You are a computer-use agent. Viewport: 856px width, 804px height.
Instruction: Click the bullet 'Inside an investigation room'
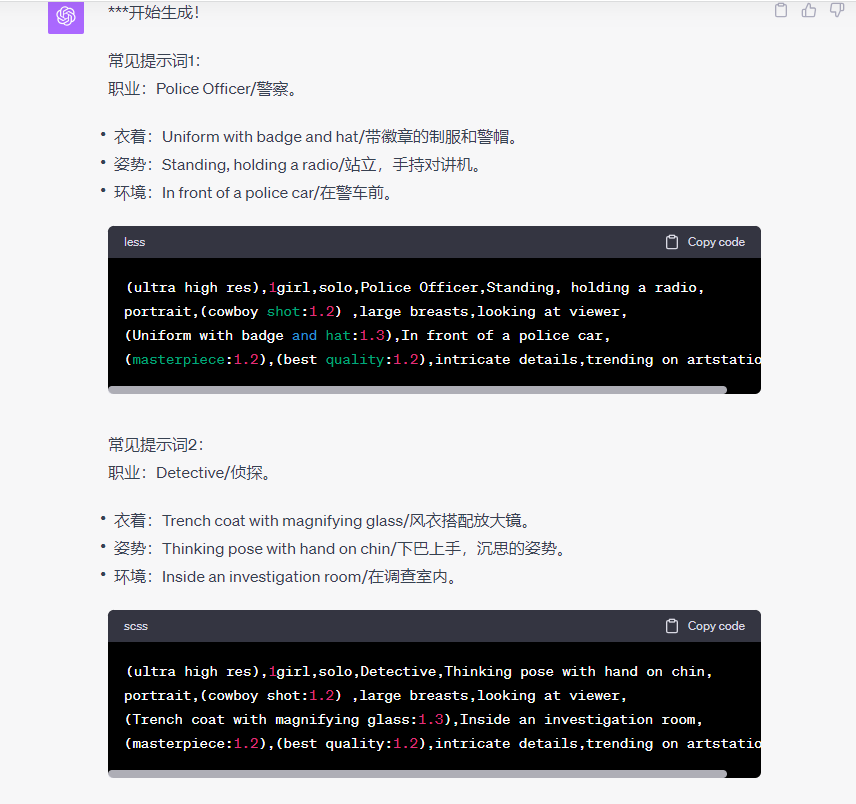coord(286,577)
